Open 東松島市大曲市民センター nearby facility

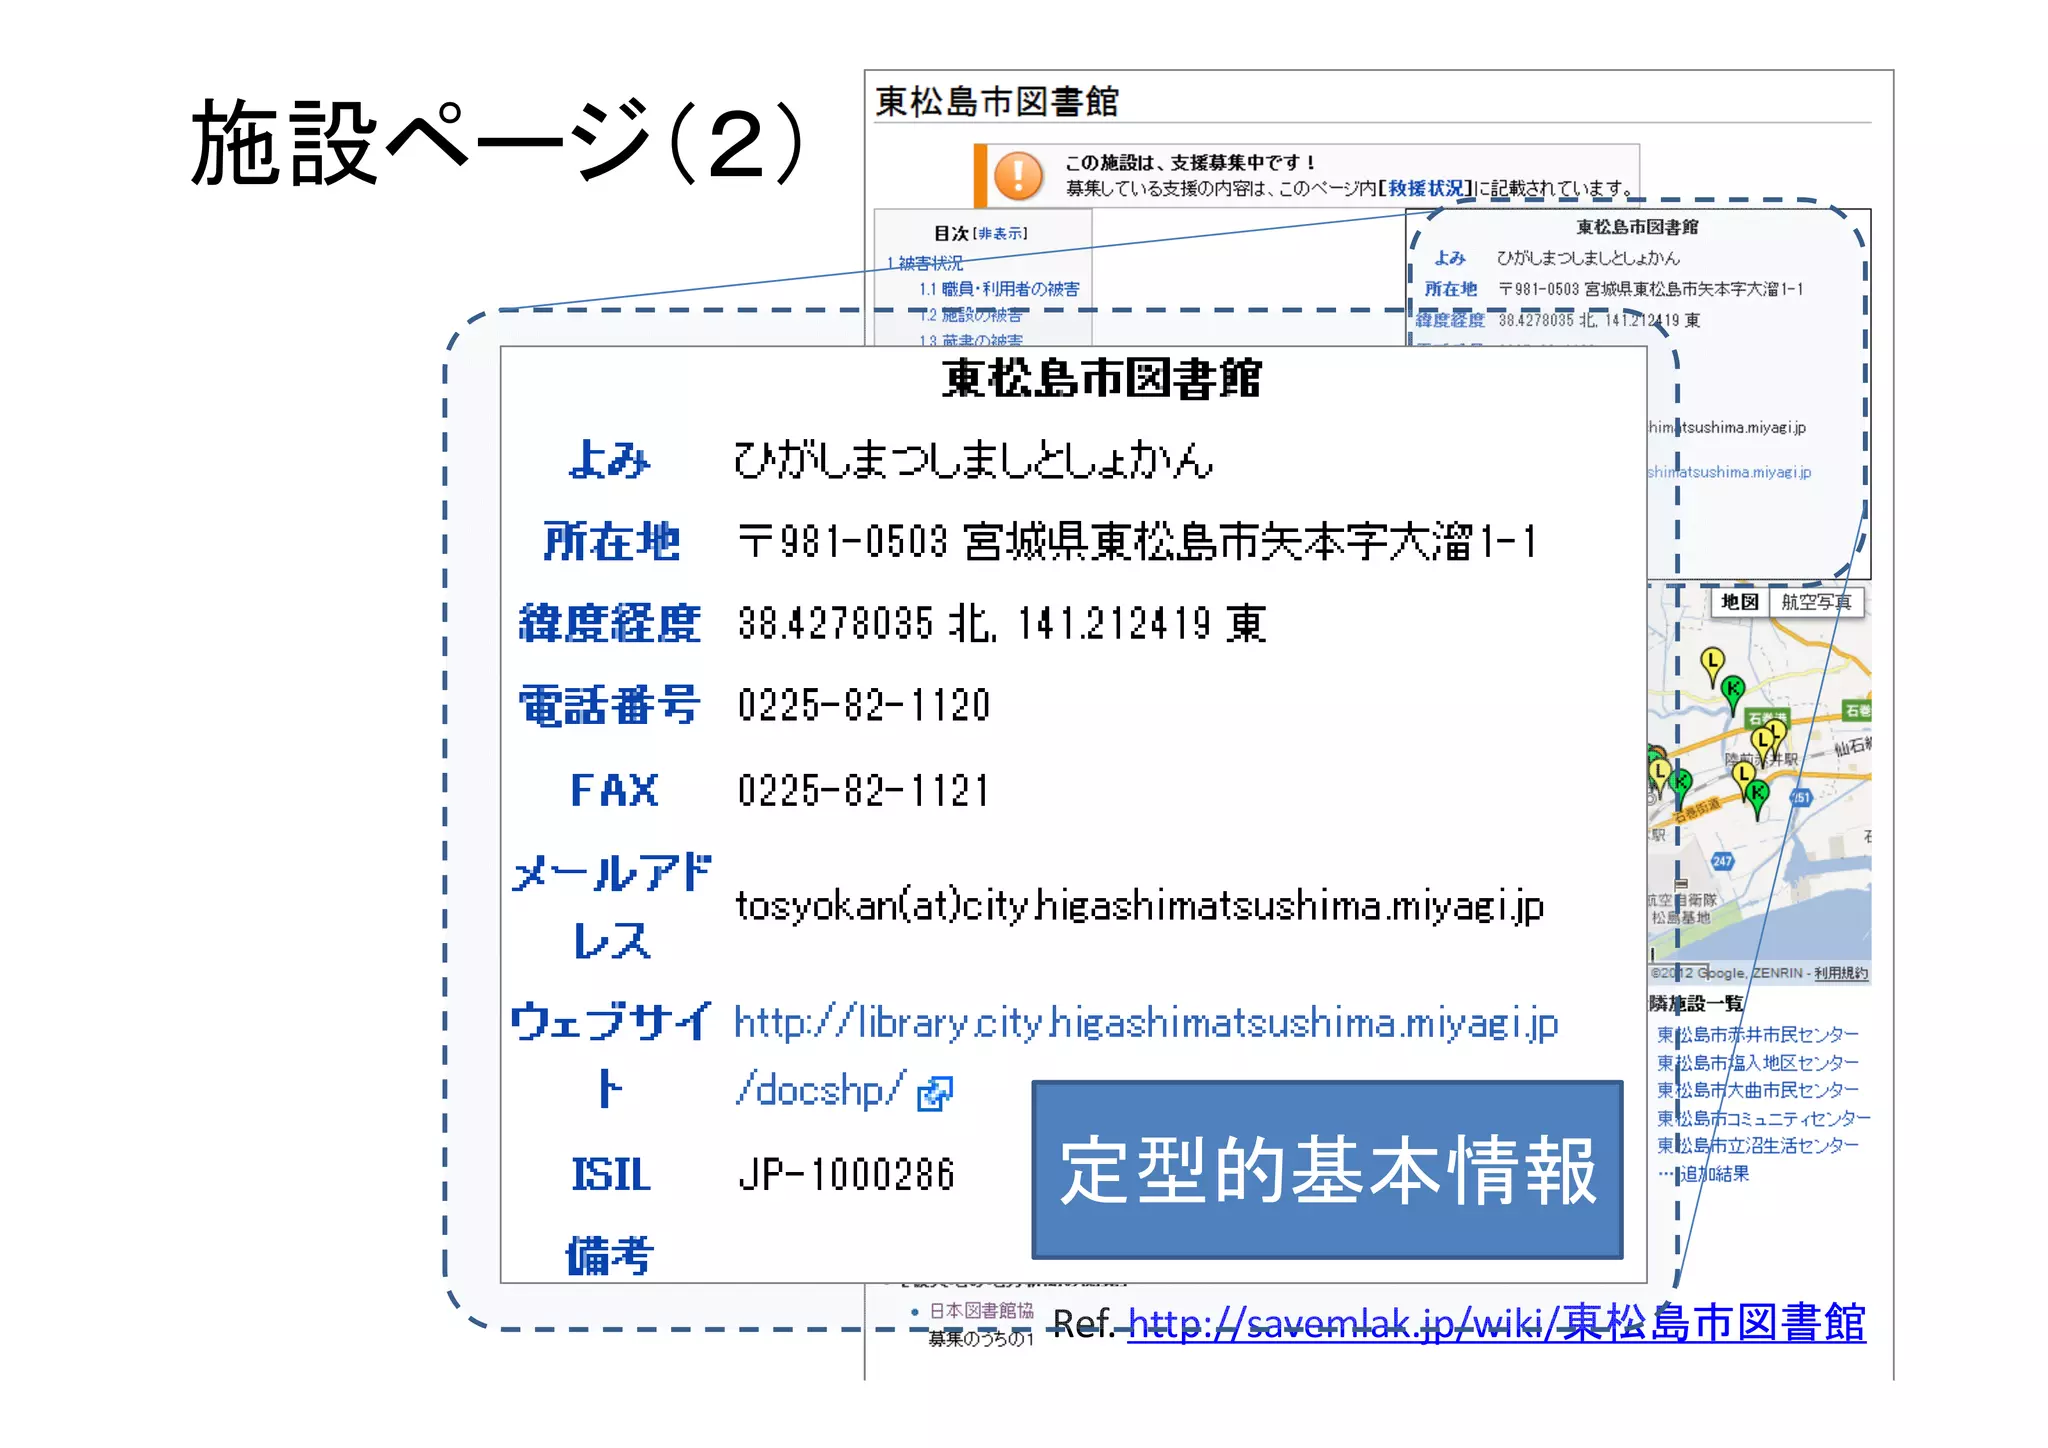(x=1757, y=1090)
